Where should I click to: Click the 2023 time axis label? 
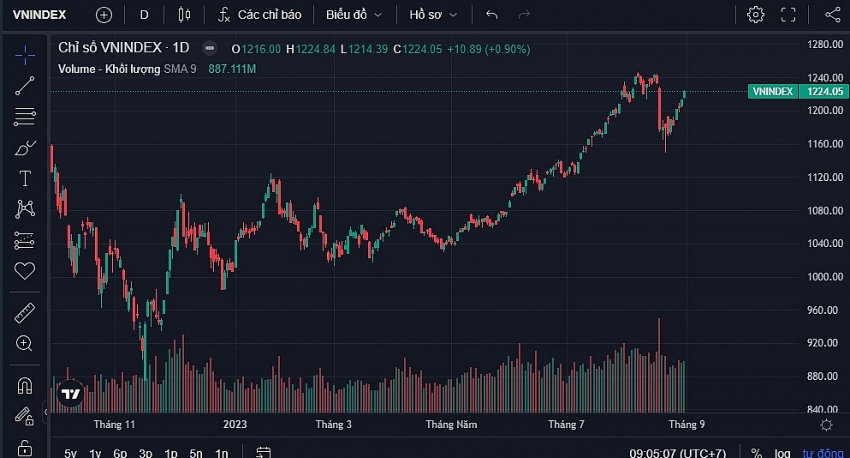tap(235, 424)
